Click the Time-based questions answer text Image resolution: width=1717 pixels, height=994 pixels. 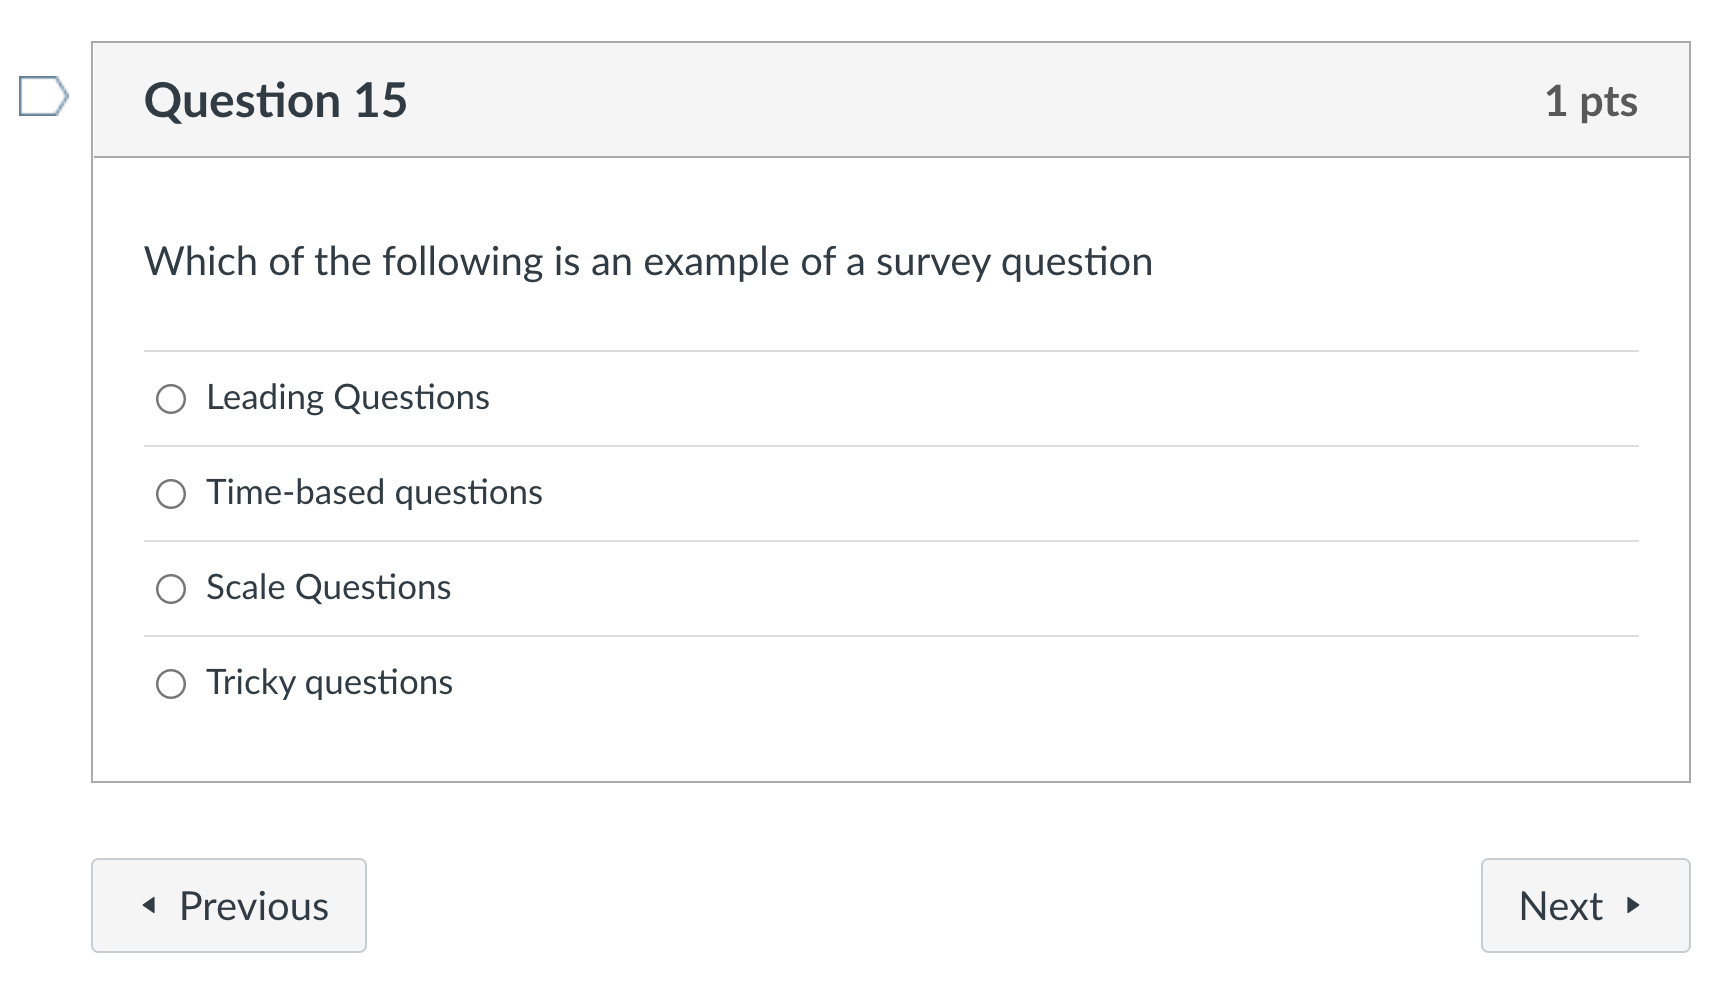tap(373, 491)
